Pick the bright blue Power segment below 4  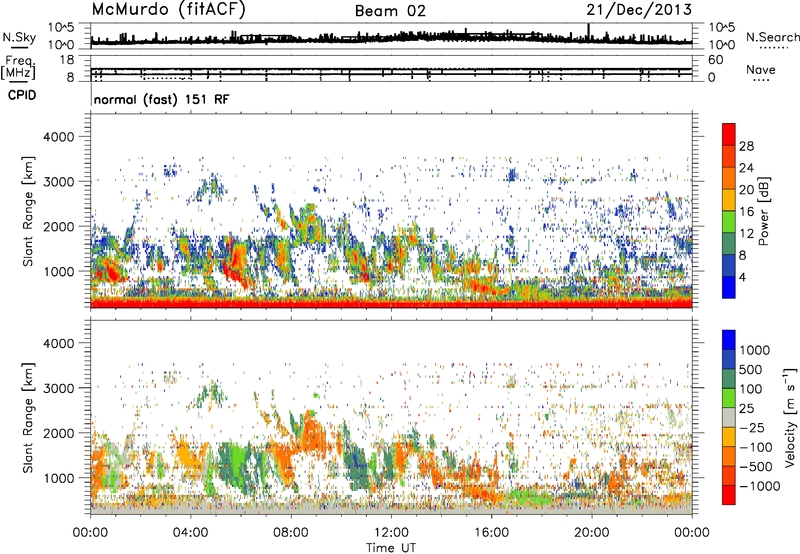point(729,287)
